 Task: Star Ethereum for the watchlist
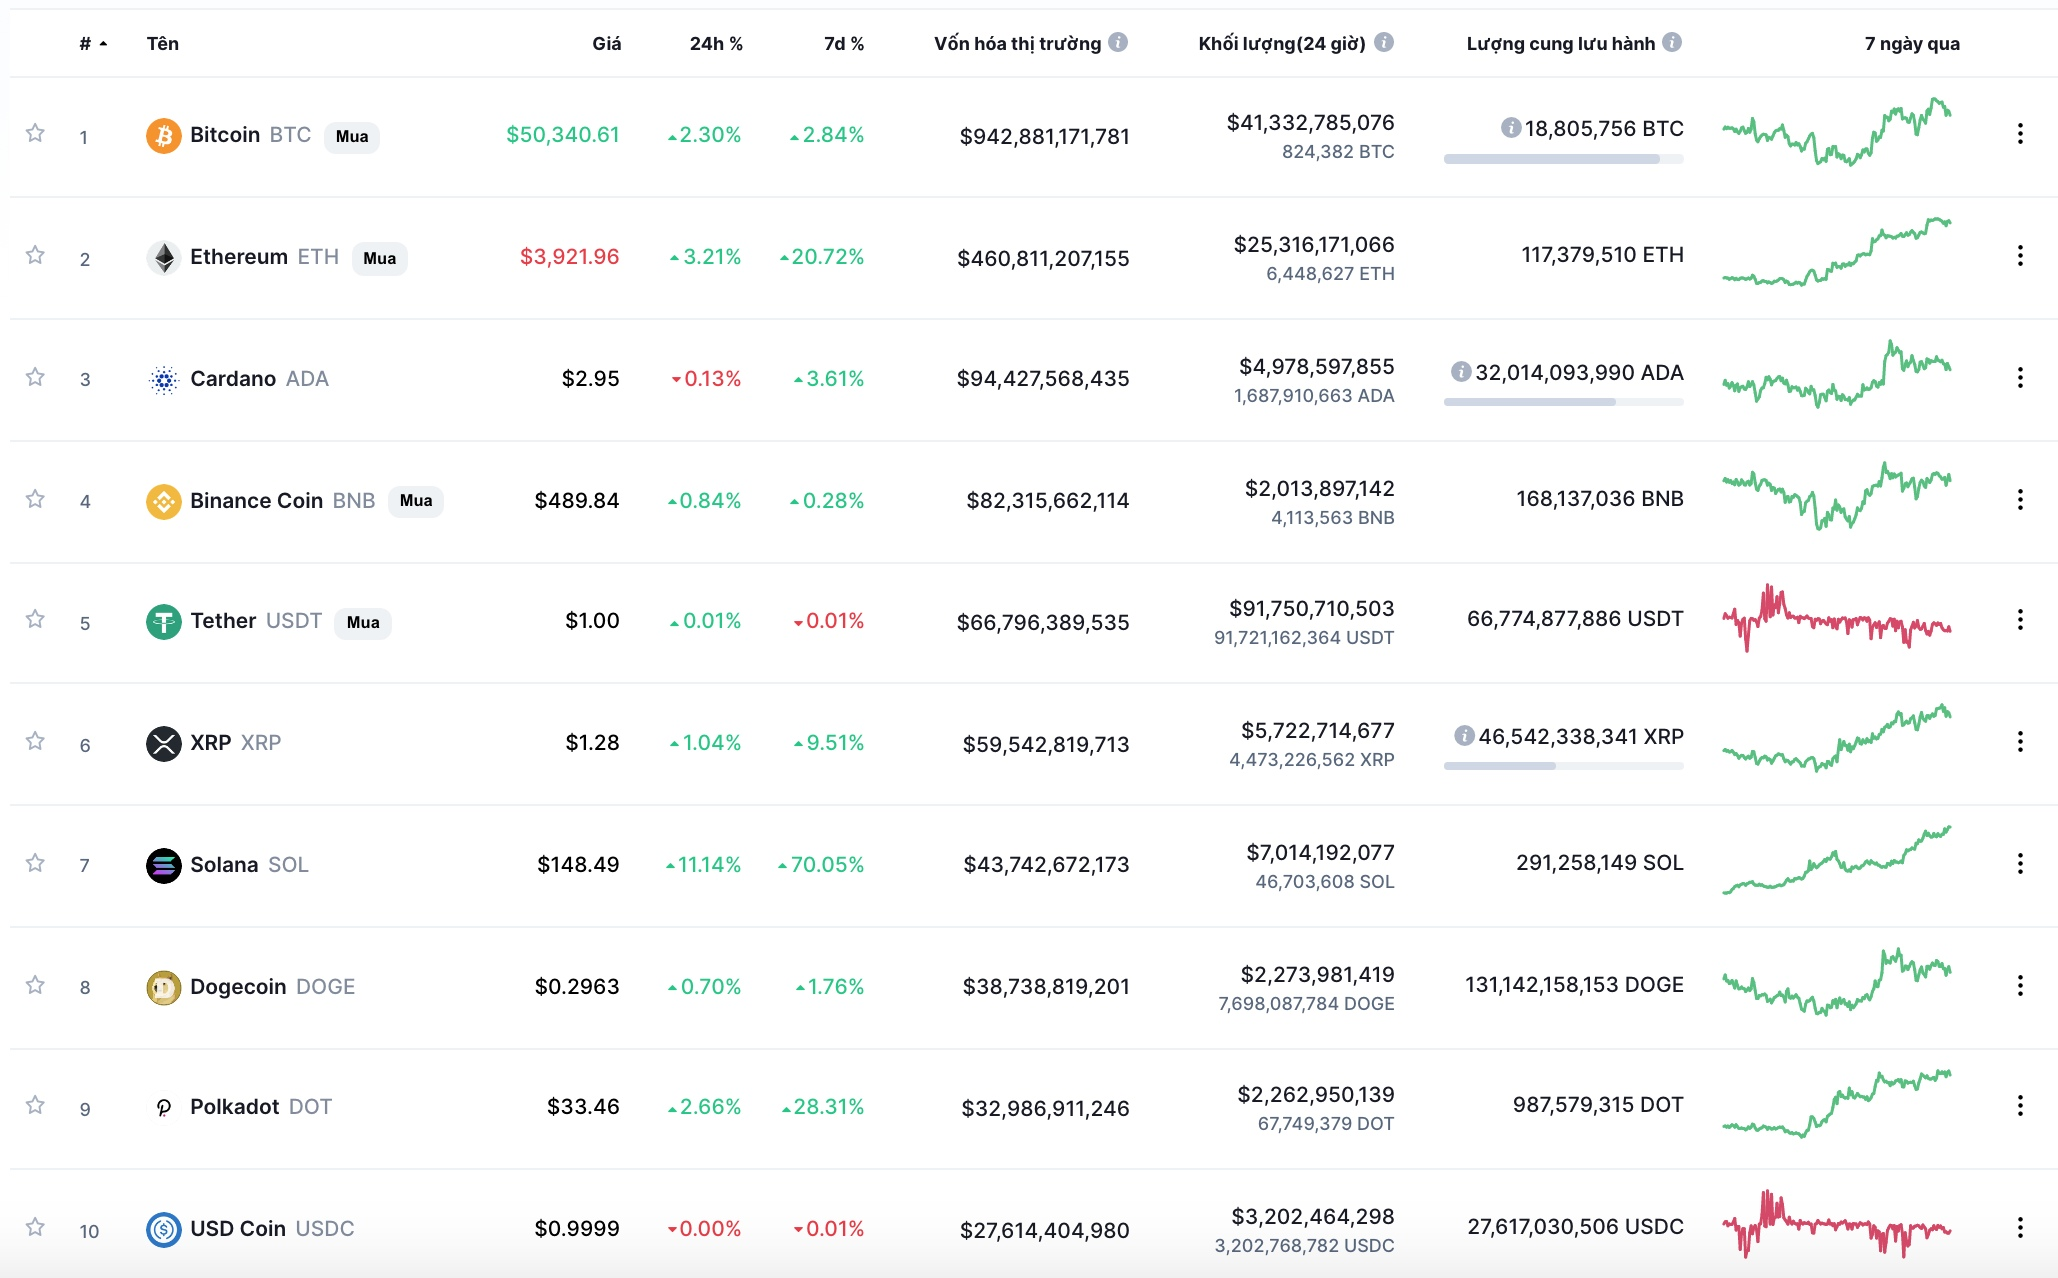(35, 255)
